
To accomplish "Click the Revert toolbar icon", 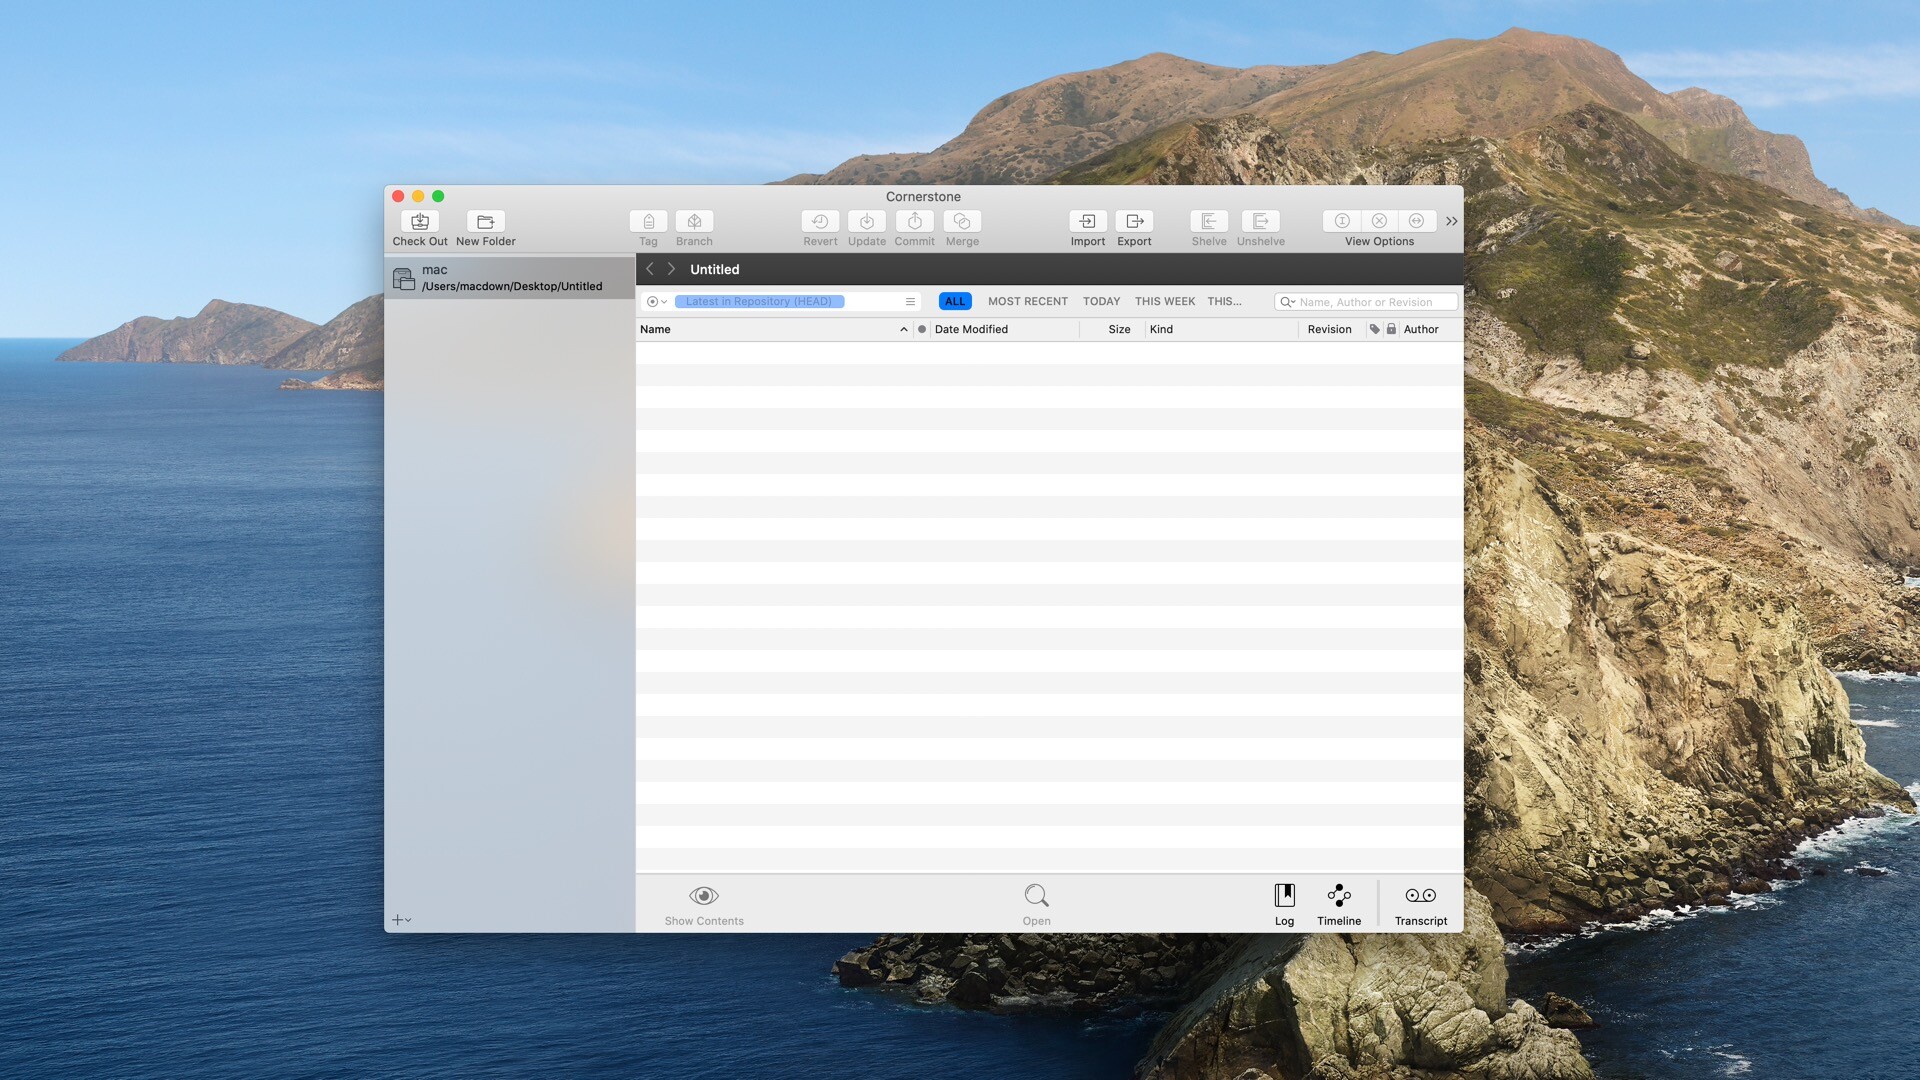I will 820,221.
